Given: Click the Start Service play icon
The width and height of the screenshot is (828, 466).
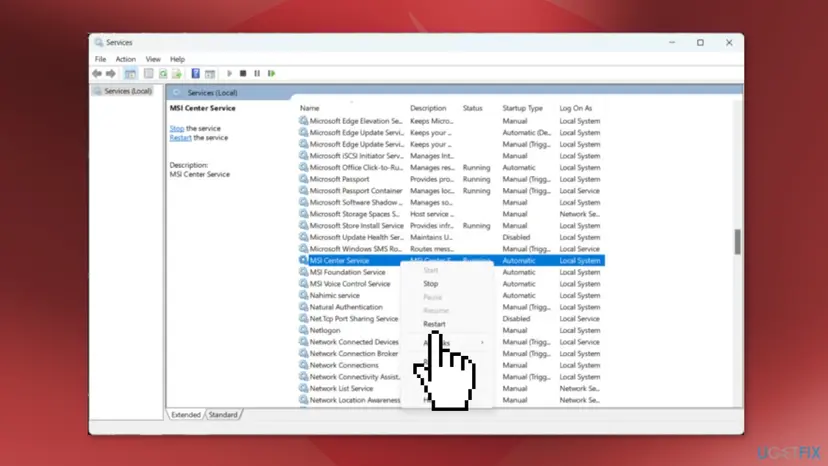Looking at the screenshot, I should coord(229,73).
